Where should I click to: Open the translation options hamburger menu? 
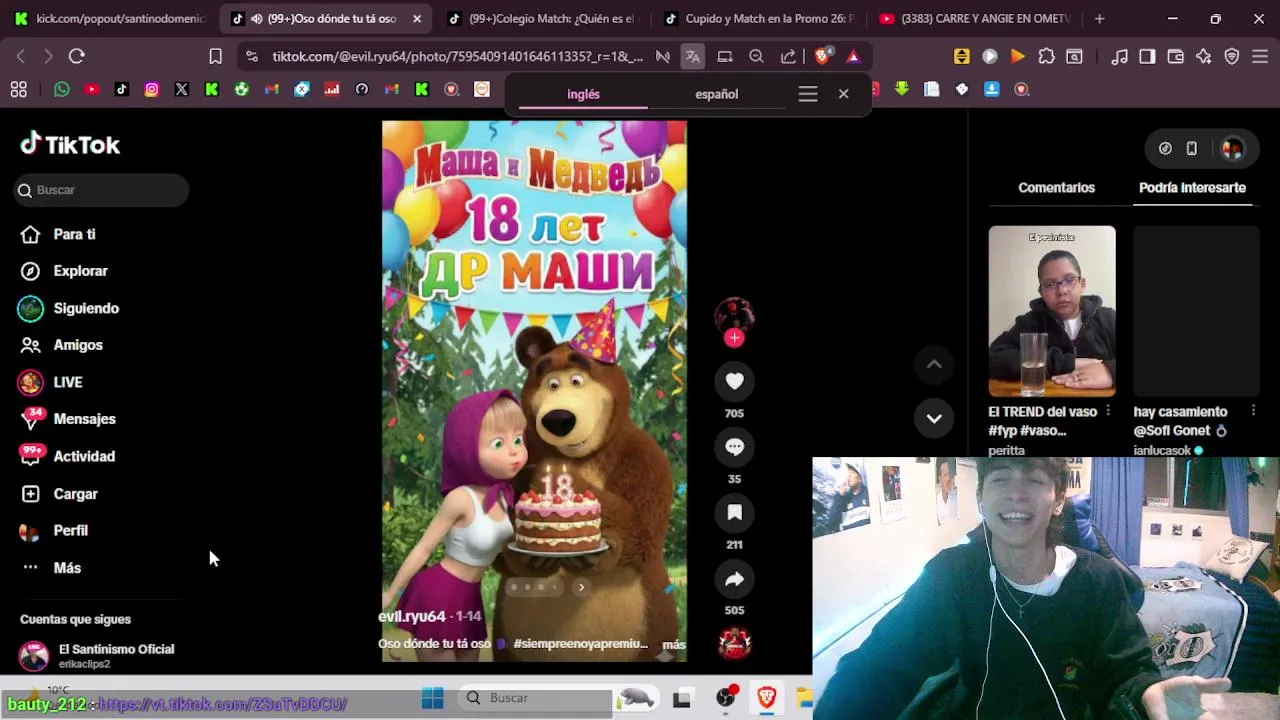pos(808,94)
